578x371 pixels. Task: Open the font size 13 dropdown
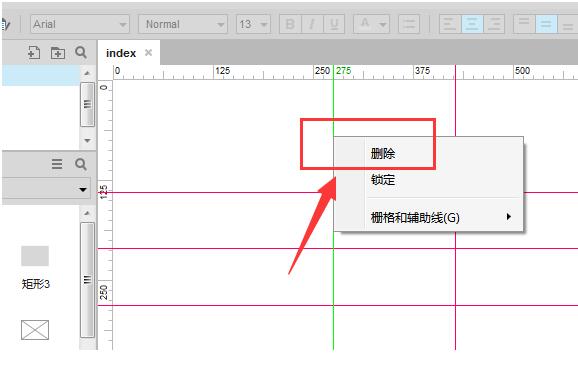point(253,24)
